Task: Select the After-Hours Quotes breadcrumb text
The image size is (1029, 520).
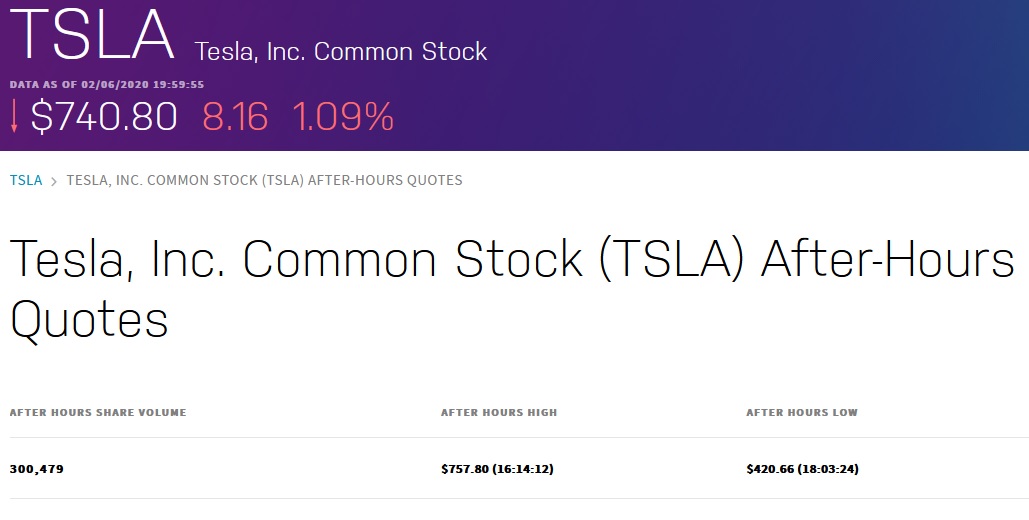Action: tap(264, 181)
